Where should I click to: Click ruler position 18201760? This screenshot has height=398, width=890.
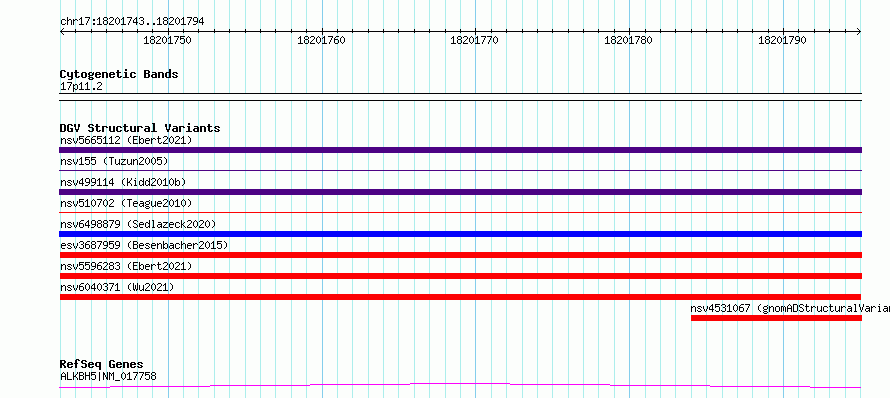(321, 40)
